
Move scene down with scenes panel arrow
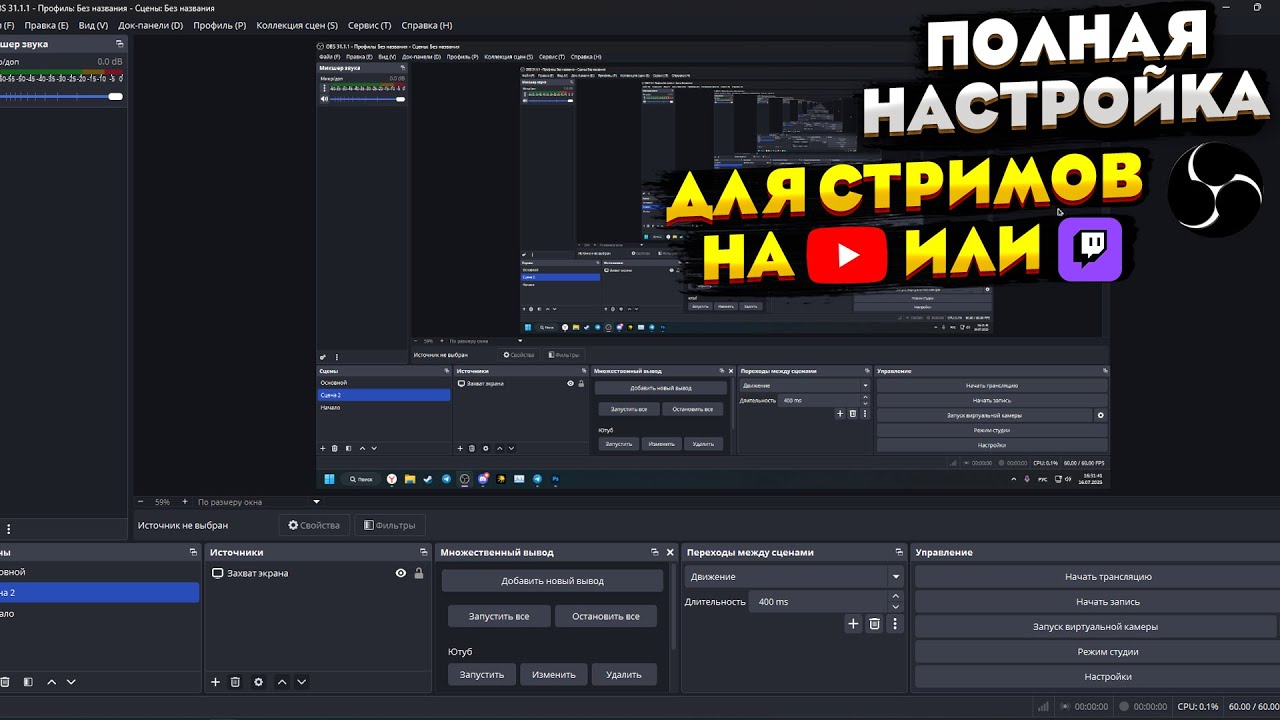coord(71,682)
